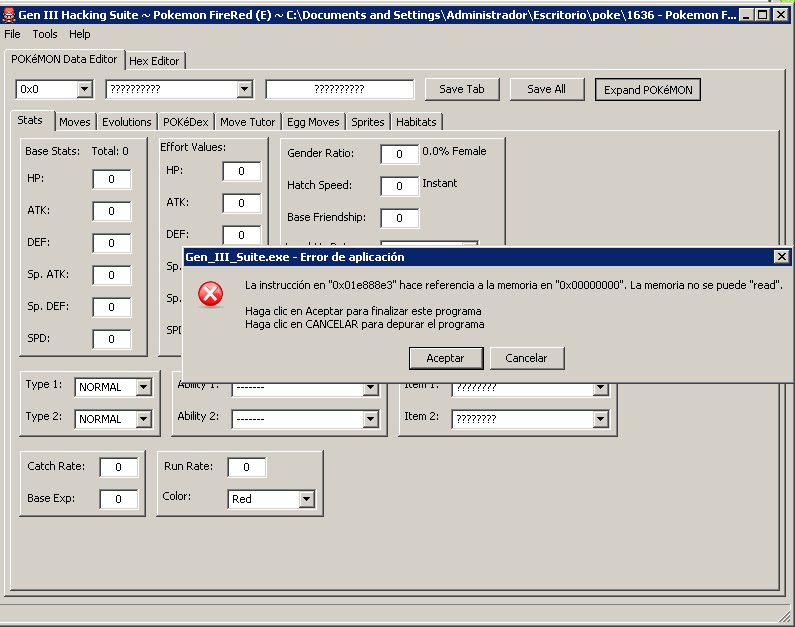Viewport: 795px width, 627px height.
Task: Click the Effort Values DEF field
Action: tap(241, 235)
